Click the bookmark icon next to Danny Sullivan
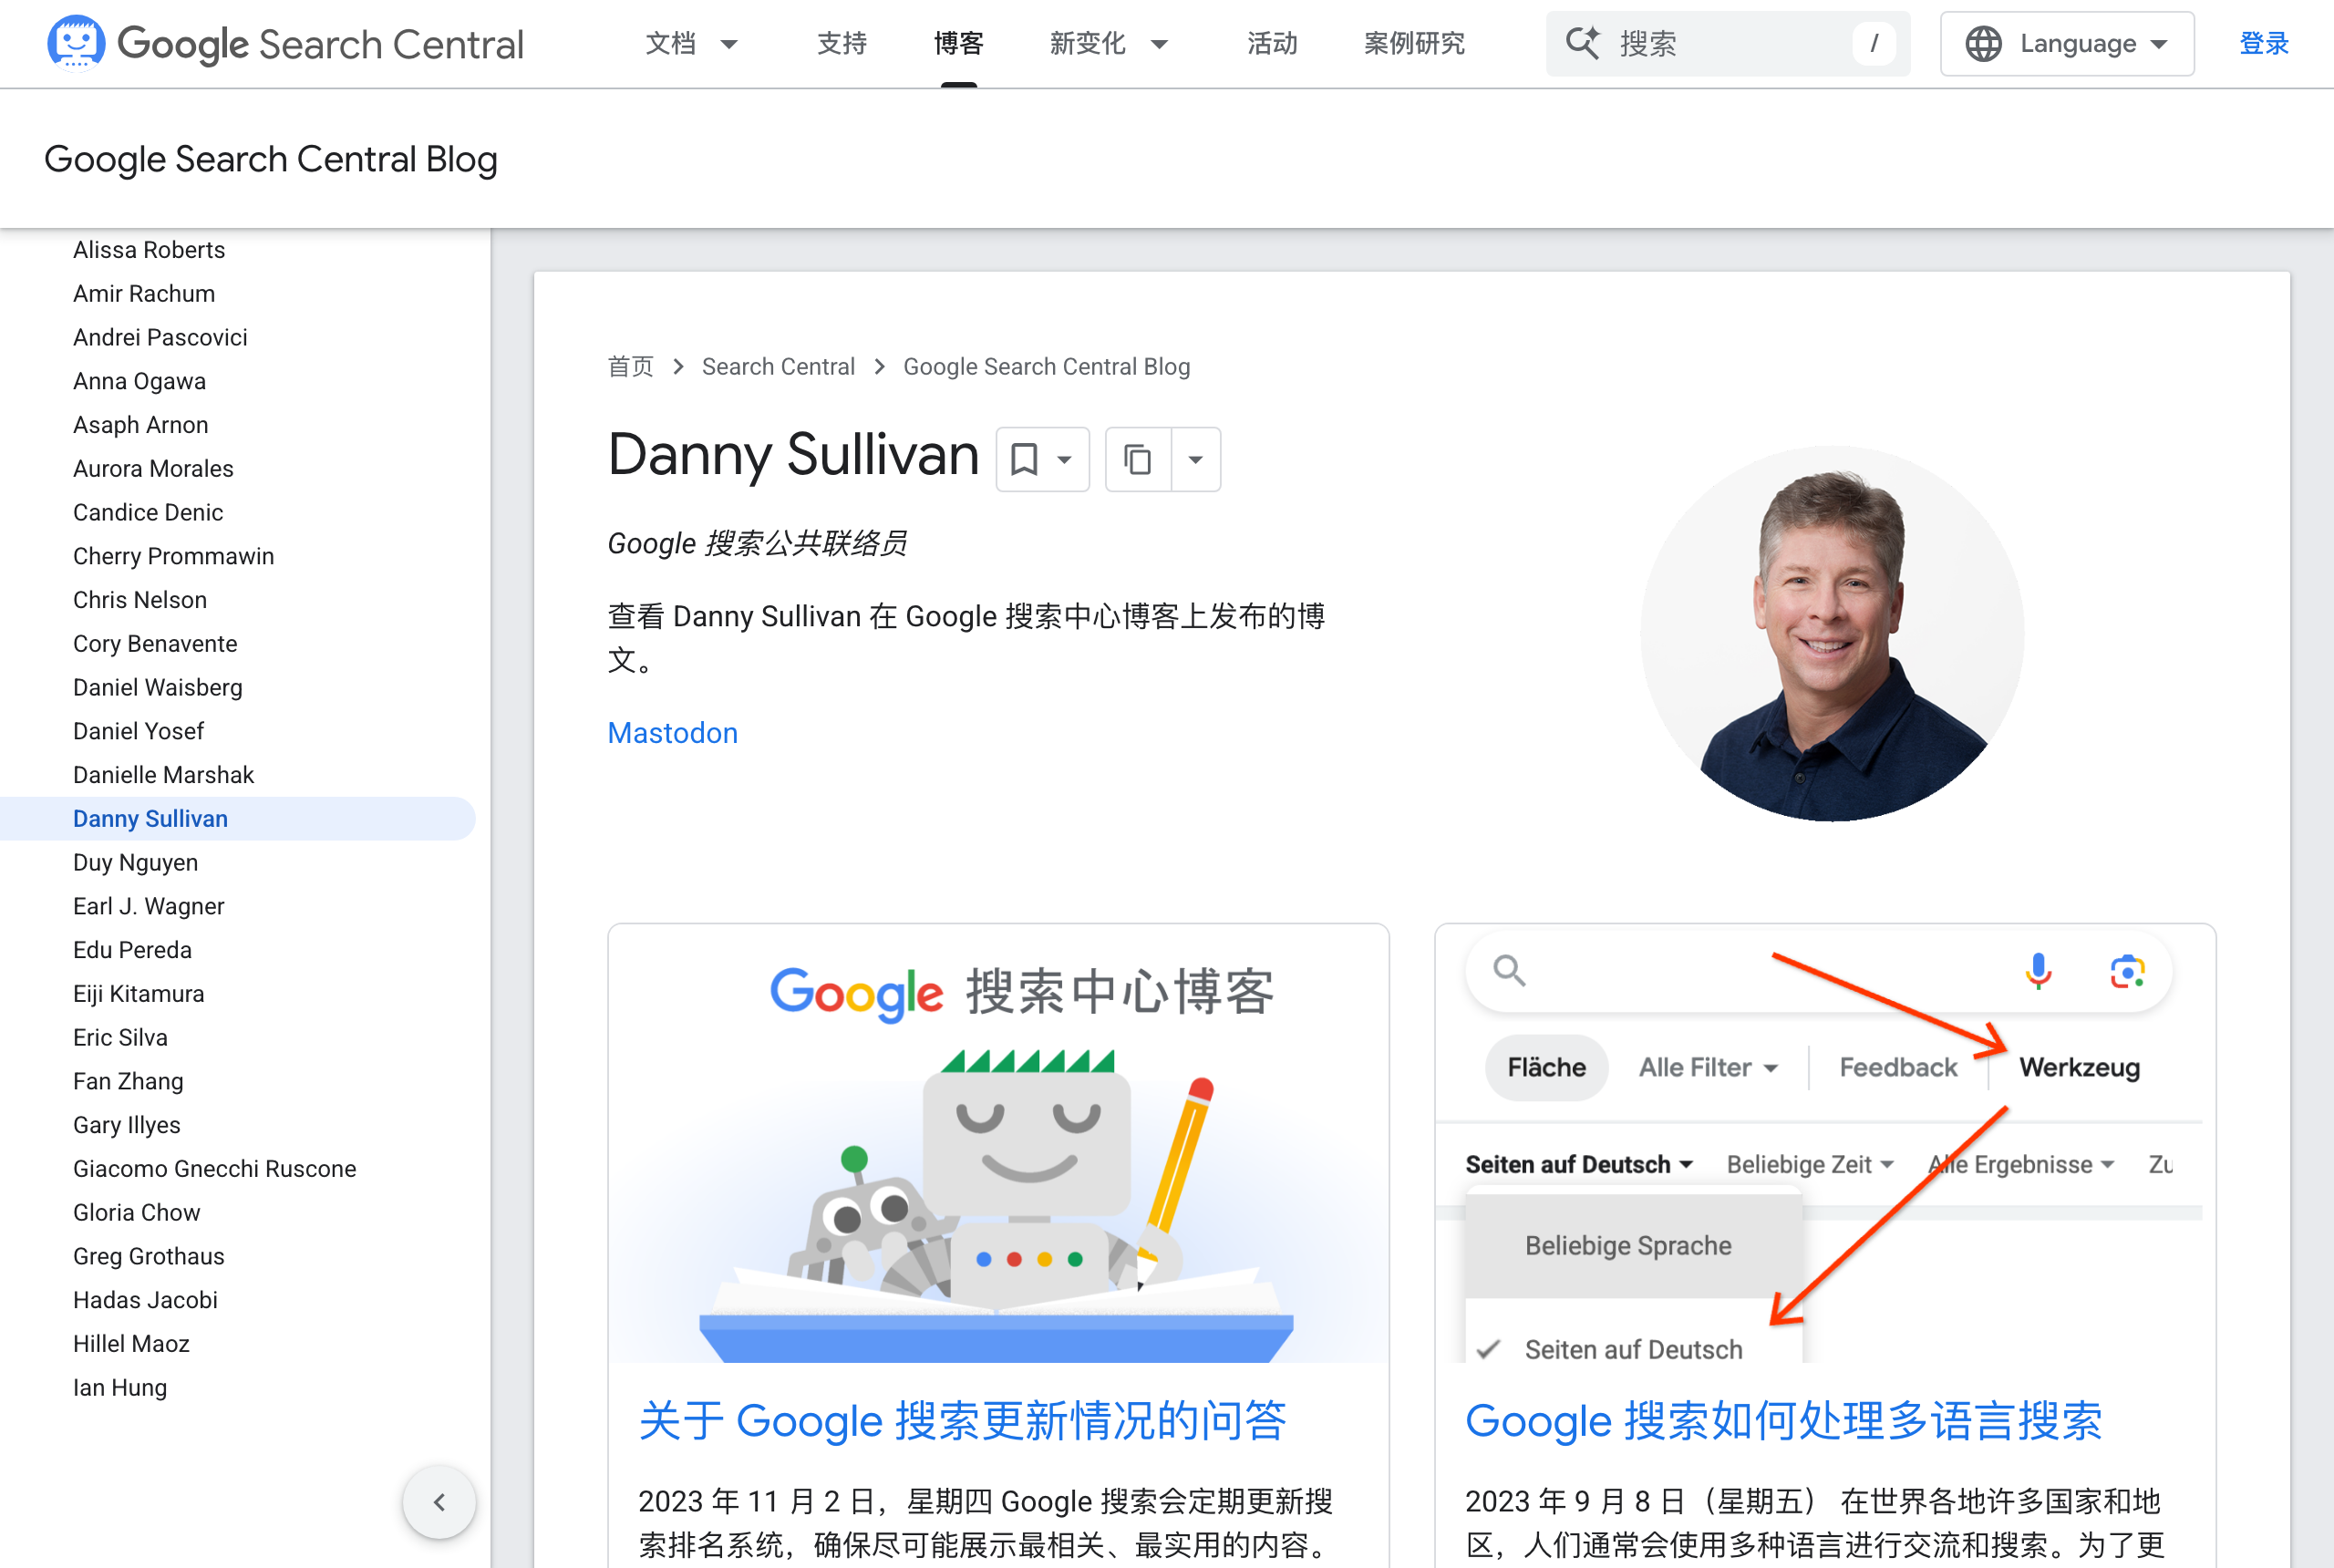Viewport: 2334px width, 1568px height. coord(1024,460)
